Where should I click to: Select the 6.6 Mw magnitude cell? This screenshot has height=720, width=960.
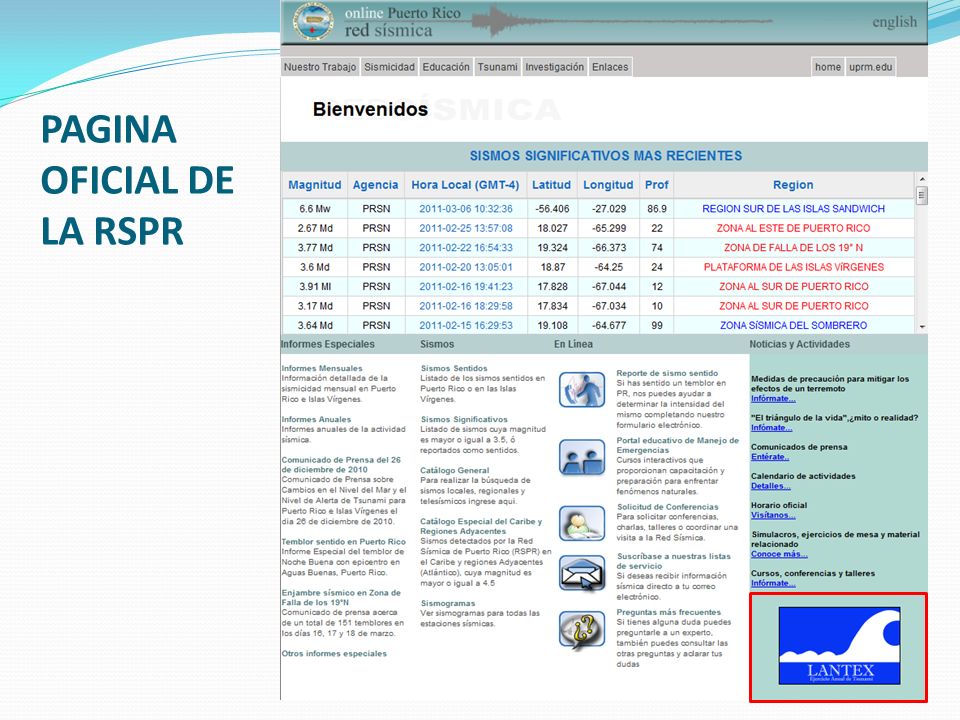(315, 209)
